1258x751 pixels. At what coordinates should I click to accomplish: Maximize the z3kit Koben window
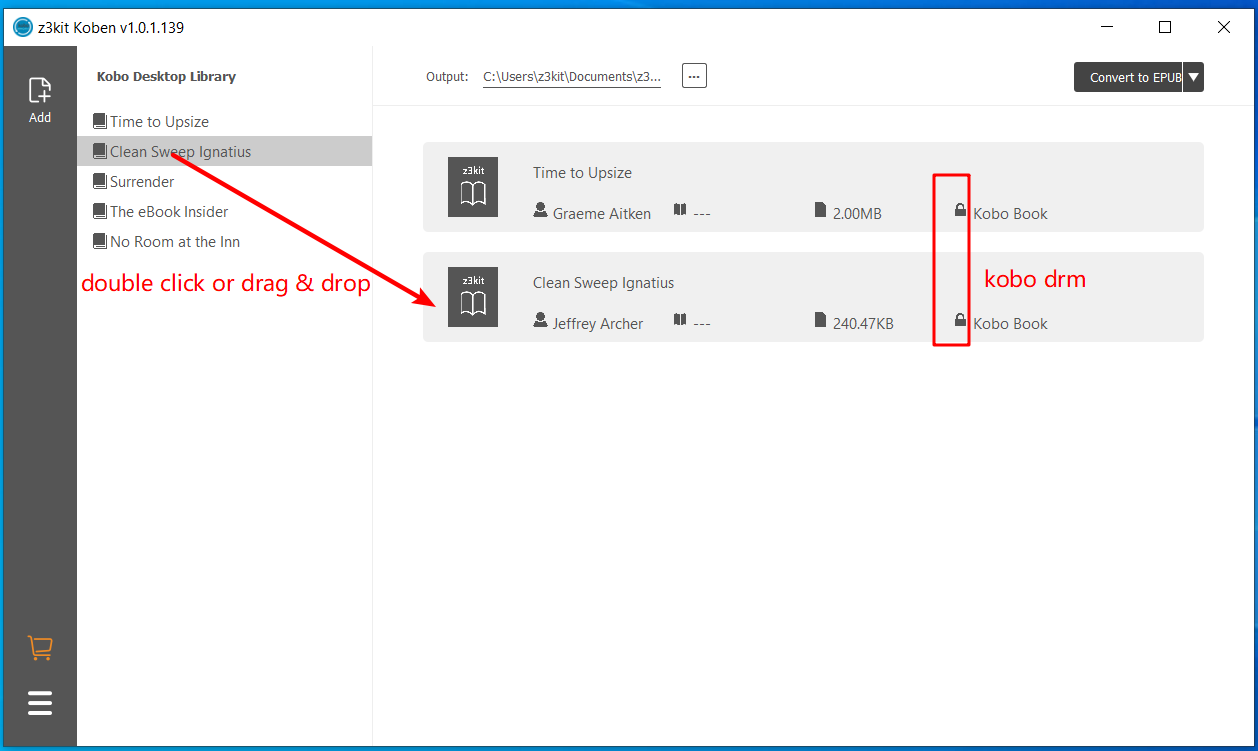(1165, 28)
